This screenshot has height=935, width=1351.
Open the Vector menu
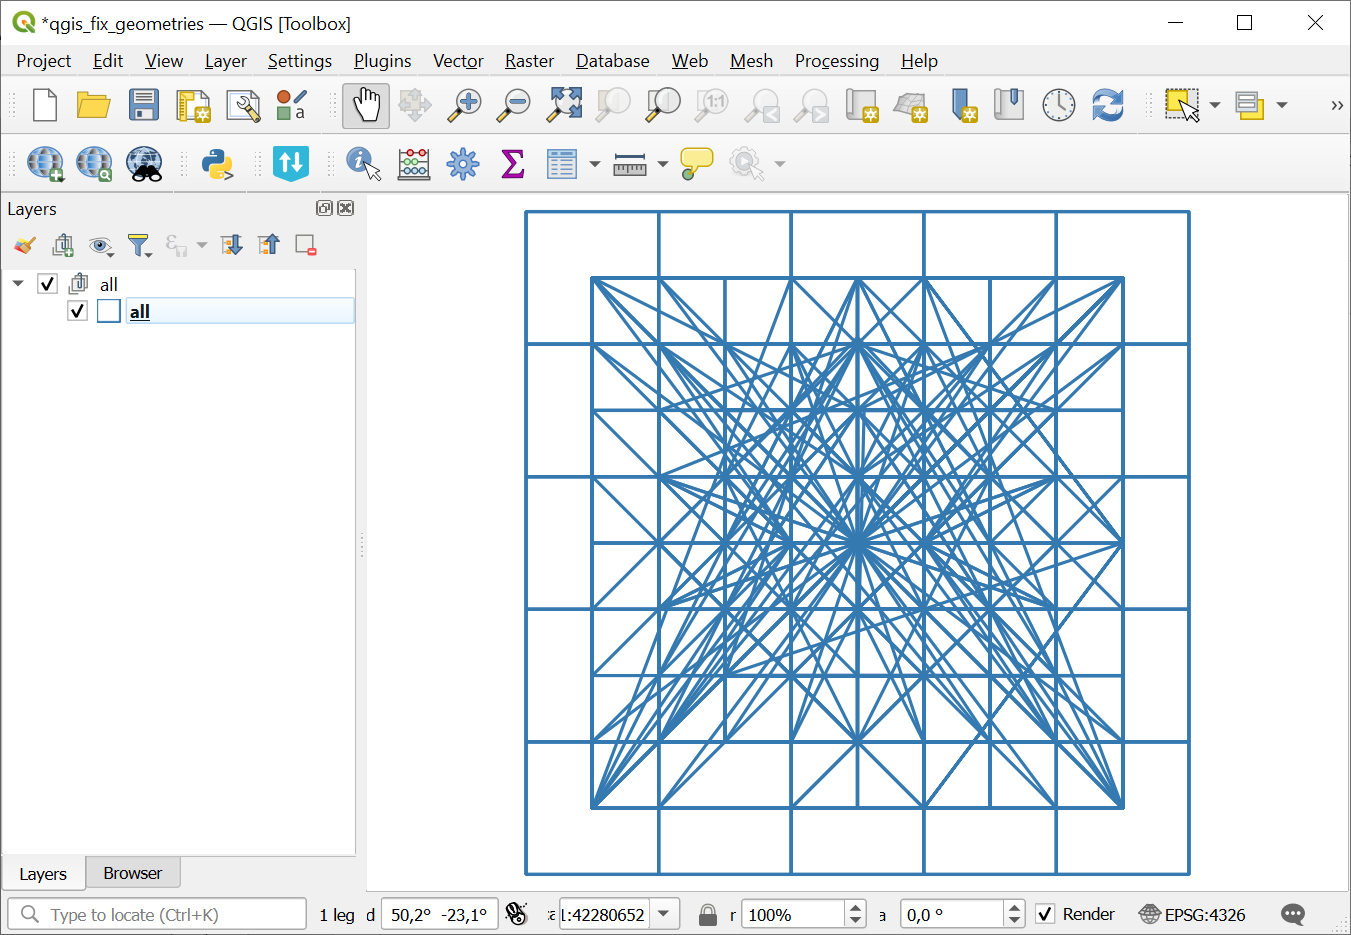[x=457, y=61]
